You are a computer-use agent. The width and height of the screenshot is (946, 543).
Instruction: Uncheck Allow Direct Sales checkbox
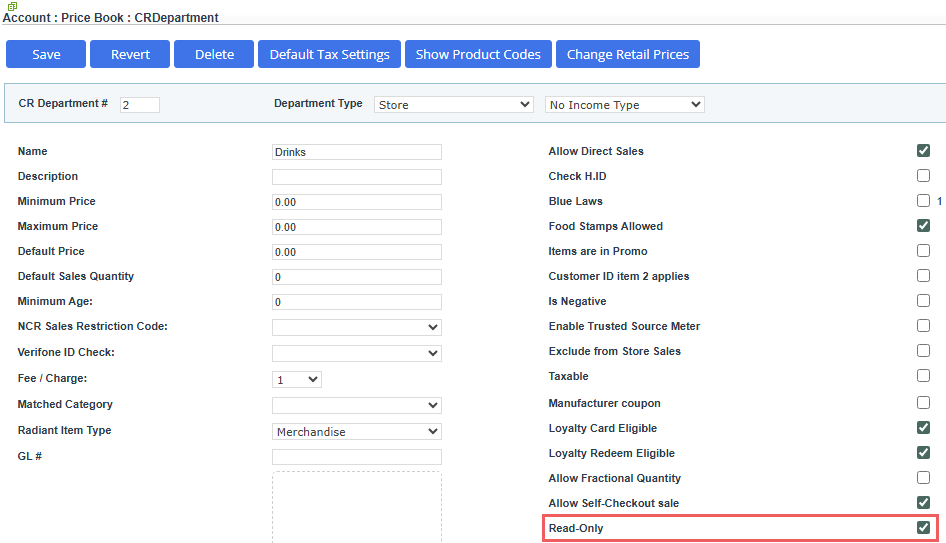[x=923, y=151]
